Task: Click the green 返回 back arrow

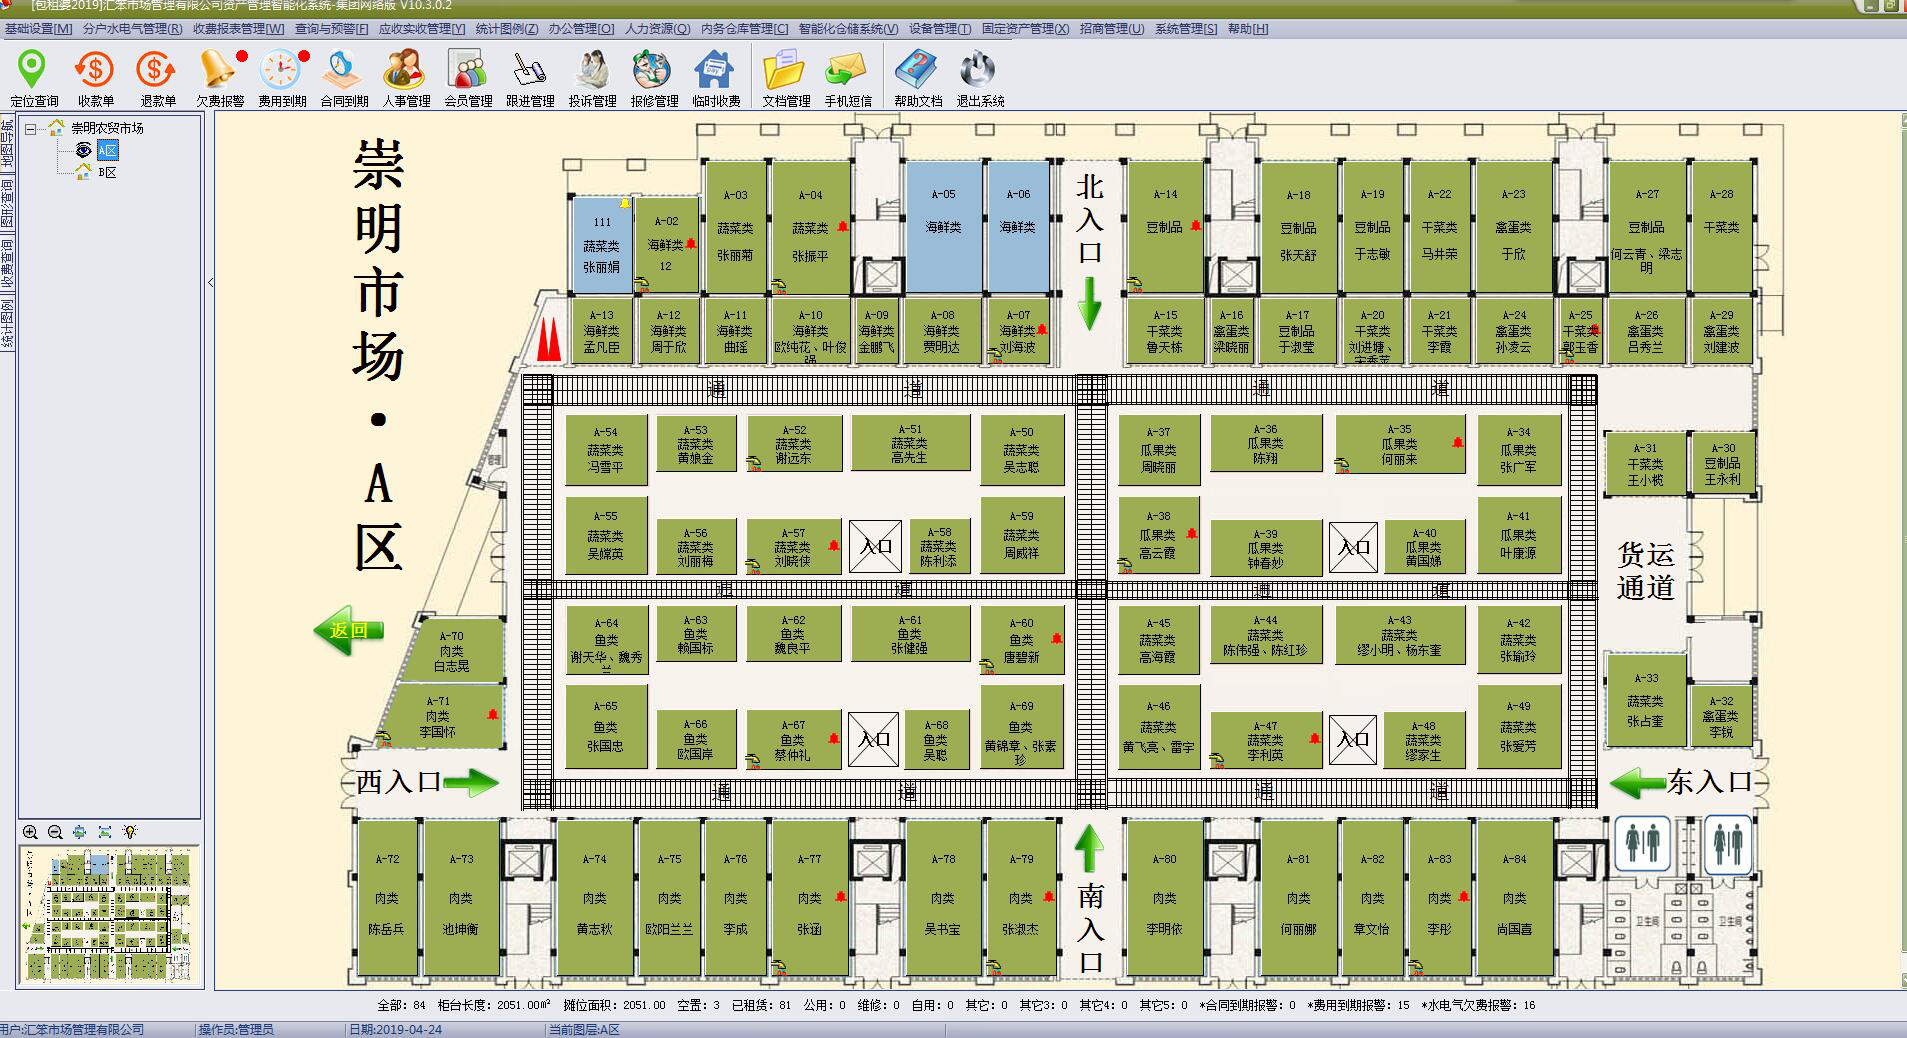Action: tap(348, 630)
